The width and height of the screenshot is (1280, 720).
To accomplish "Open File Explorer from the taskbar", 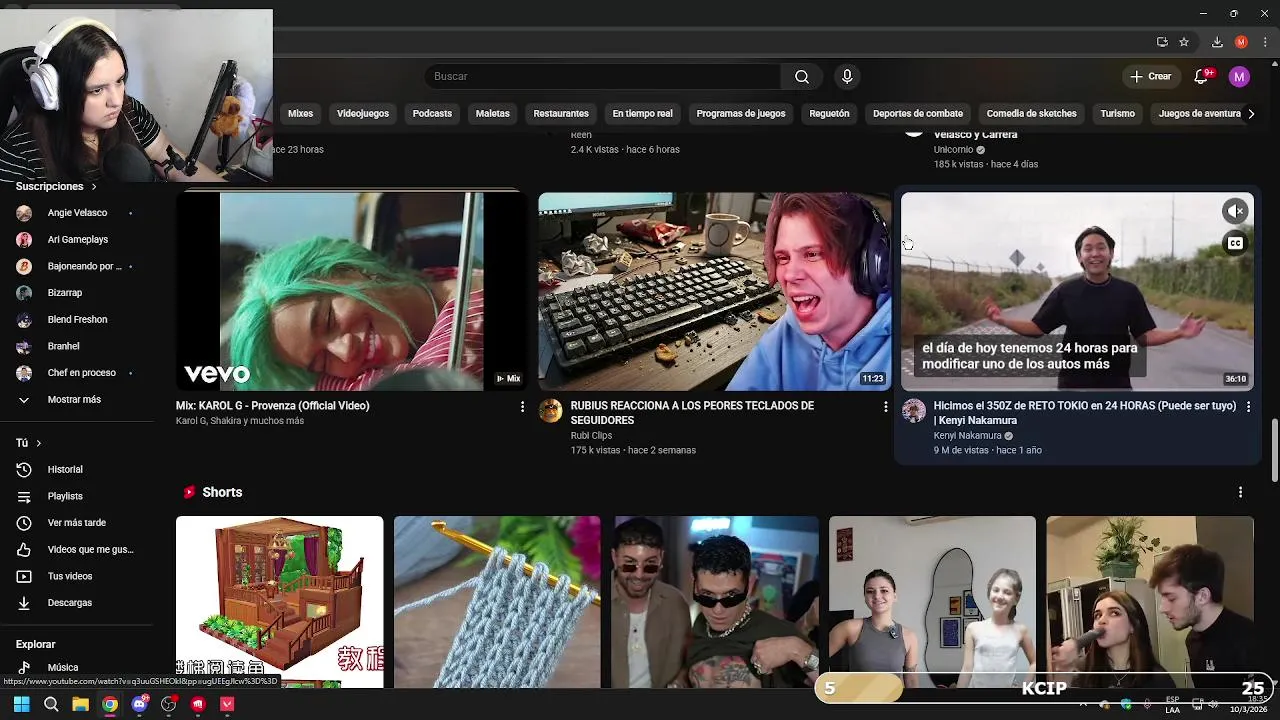I will pyautogui.click(x=80, y=704).
